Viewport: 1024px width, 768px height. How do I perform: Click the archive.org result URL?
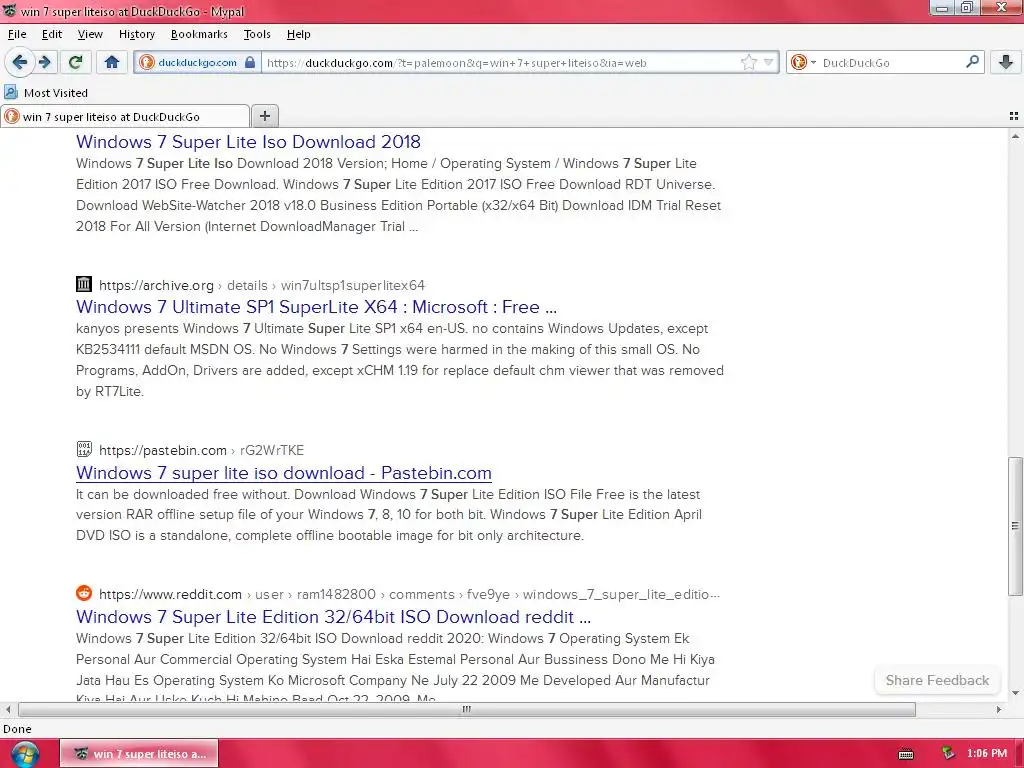coord(156,285)
